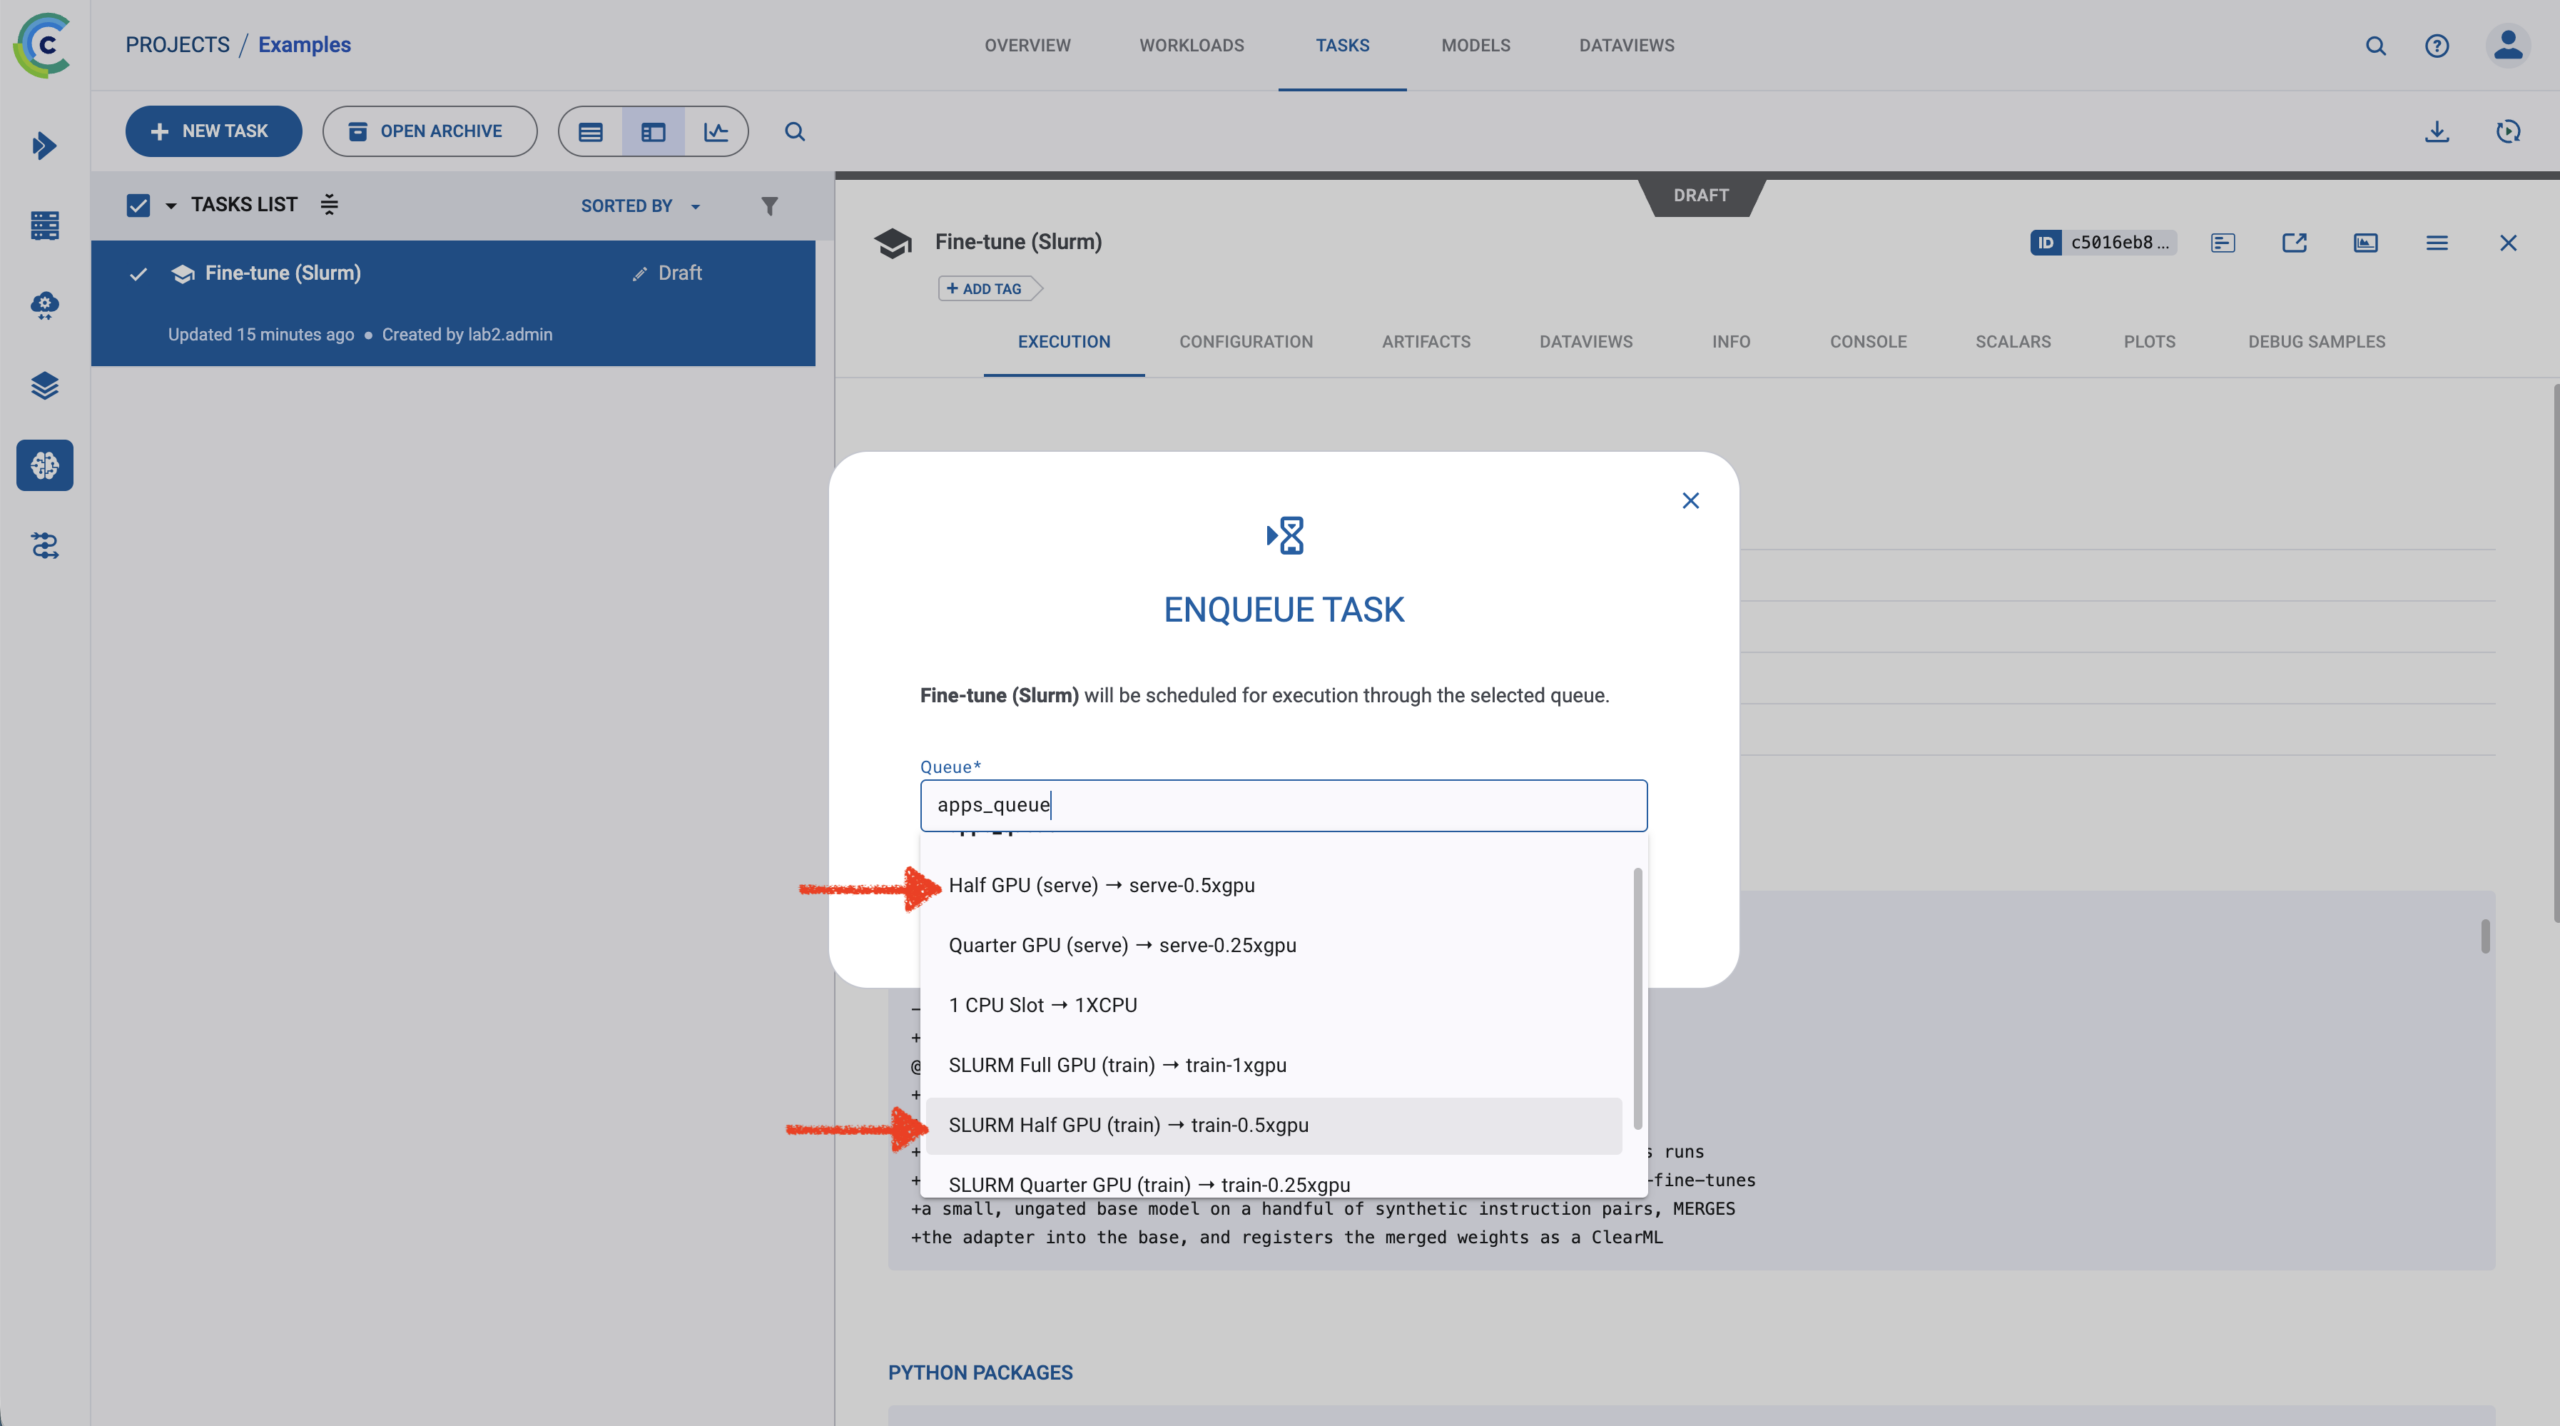Close the Fine-tune (Slurm) details panel
Viewport: 2560px width, 1426px height.
click(x=2508, y=243)
